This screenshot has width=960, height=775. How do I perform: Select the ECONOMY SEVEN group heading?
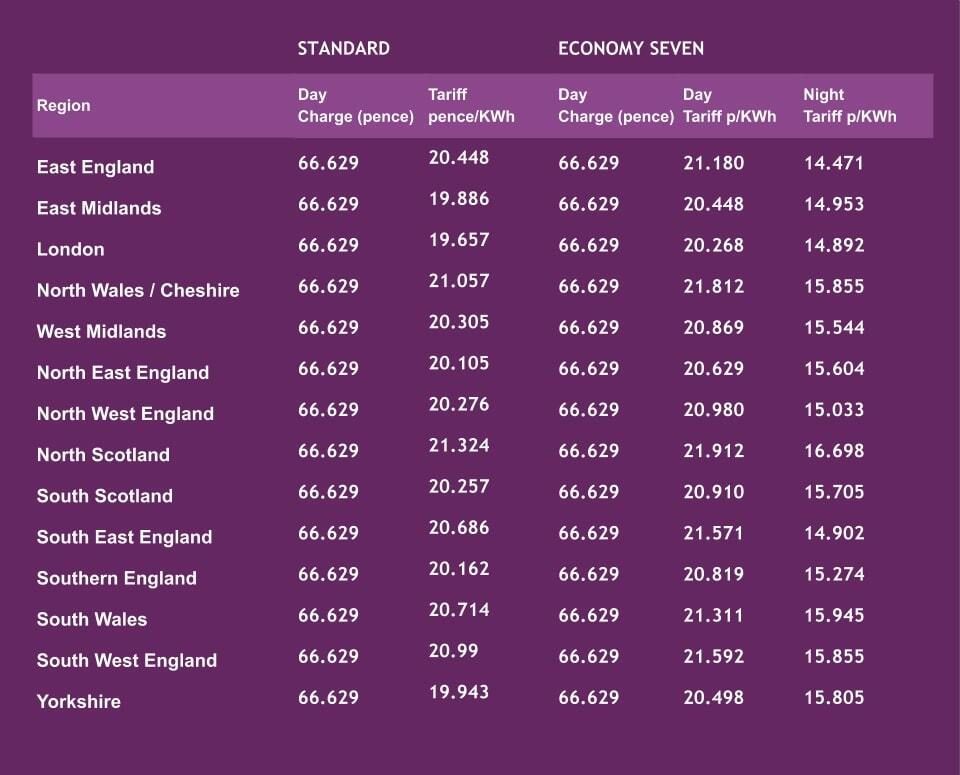pos(632,48)
